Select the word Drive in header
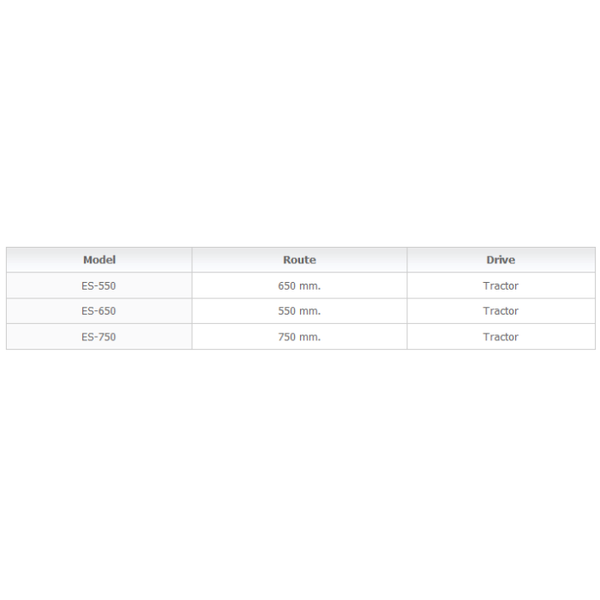 pos(501,260)
